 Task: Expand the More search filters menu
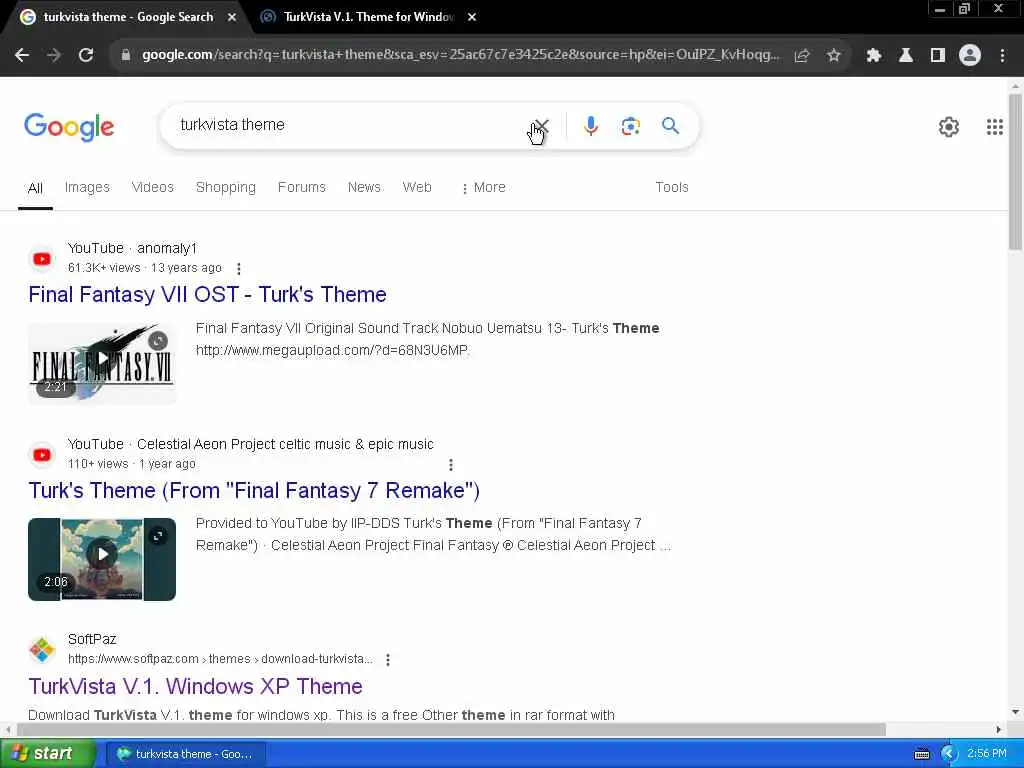(x=483, y=187)
